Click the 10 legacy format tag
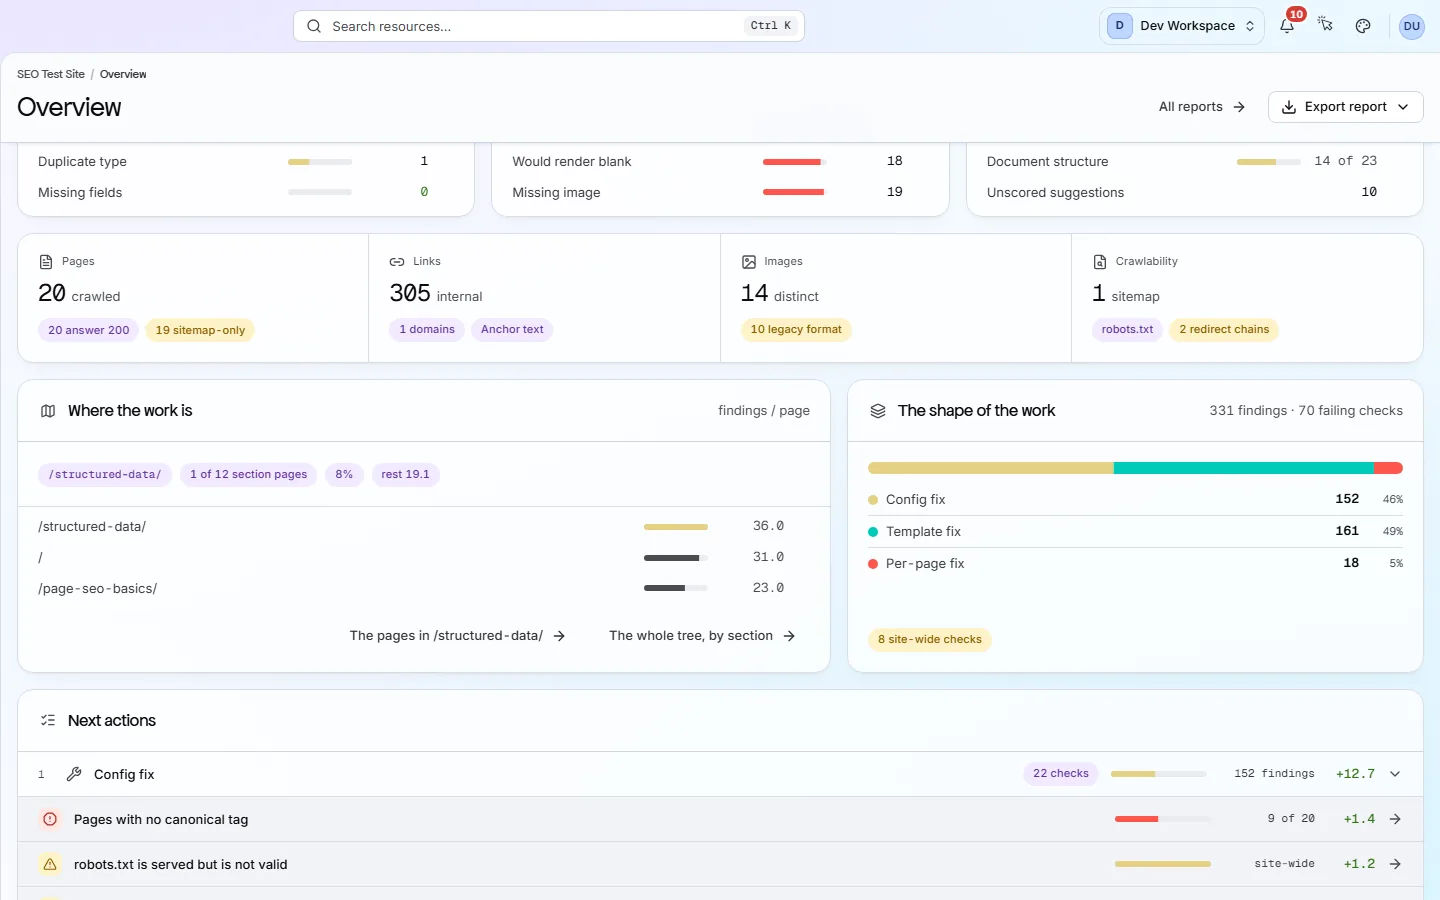This screenshot has width=1440, height=900. [796, 330]
